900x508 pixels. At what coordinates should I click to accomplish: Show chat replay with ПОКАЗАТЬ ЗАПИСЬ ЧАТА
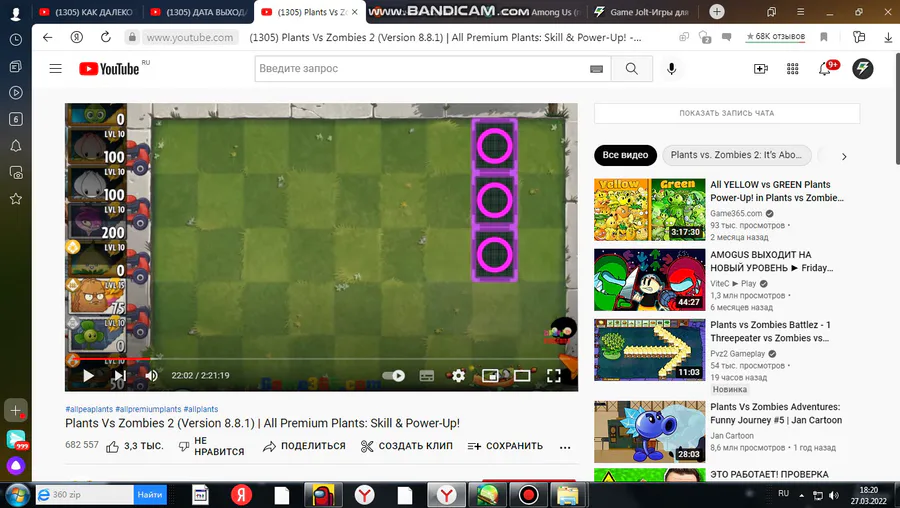pyautogui.click(x=727, y=113)
